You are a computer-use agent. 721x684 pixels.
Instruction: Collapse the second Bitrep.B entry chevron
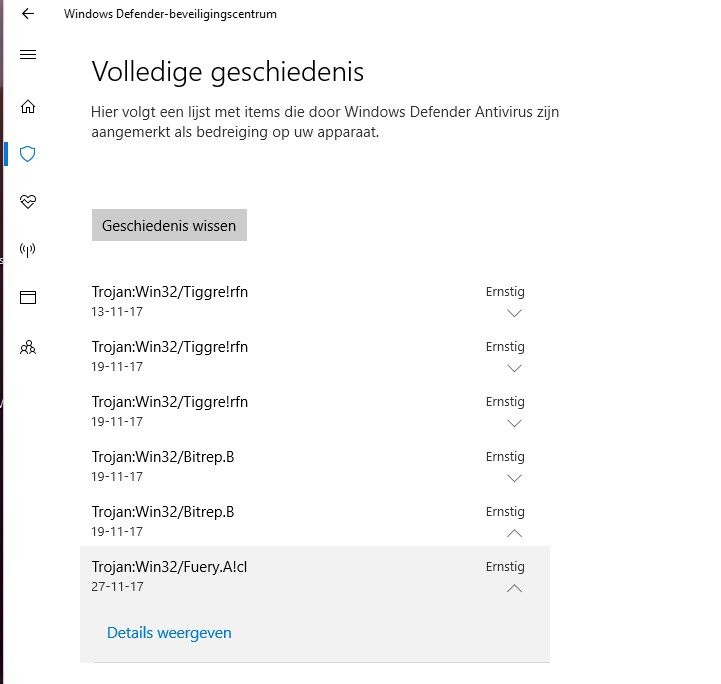click(x=514, y=533)
